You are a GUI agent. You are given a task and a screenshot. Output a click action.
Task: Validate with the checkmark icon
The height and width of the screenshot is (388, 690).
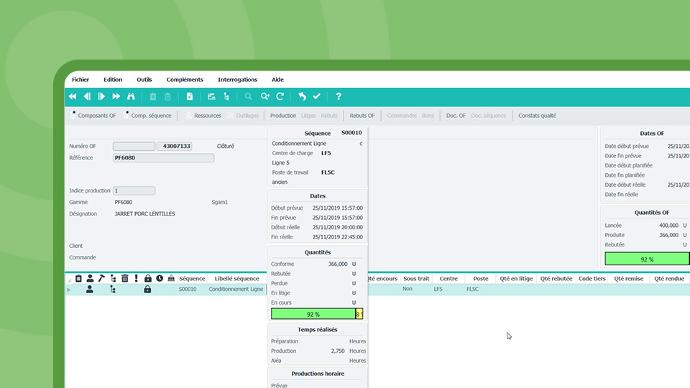tap(317, 96)
